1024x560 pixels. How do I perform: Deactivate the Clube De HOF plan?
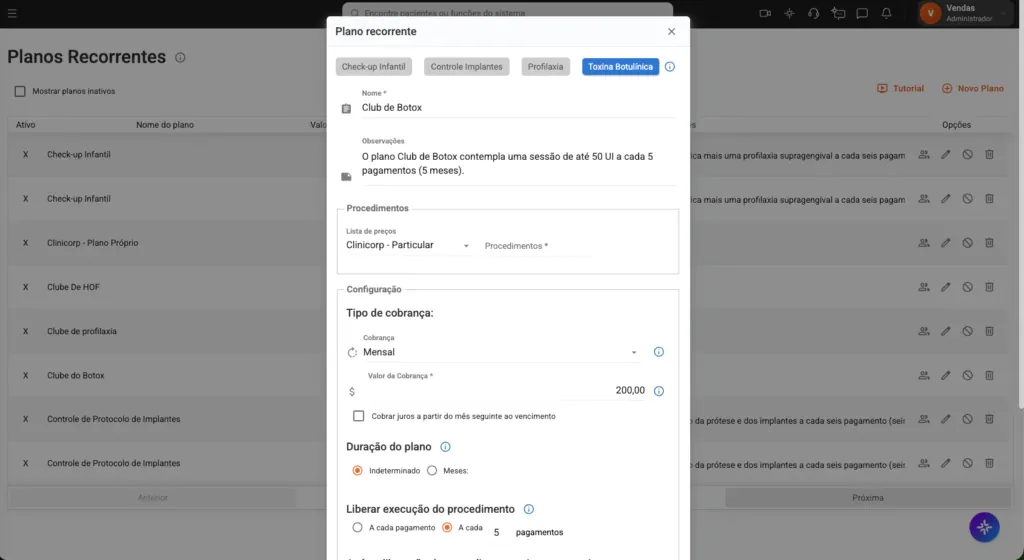[968, 287]
